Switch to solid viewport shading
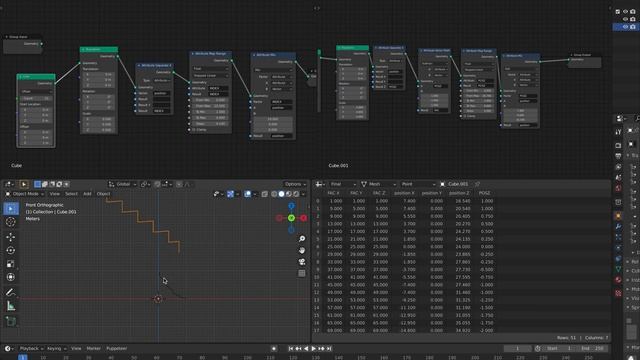Viewport: 640px width, 360px height. point(282,194)
